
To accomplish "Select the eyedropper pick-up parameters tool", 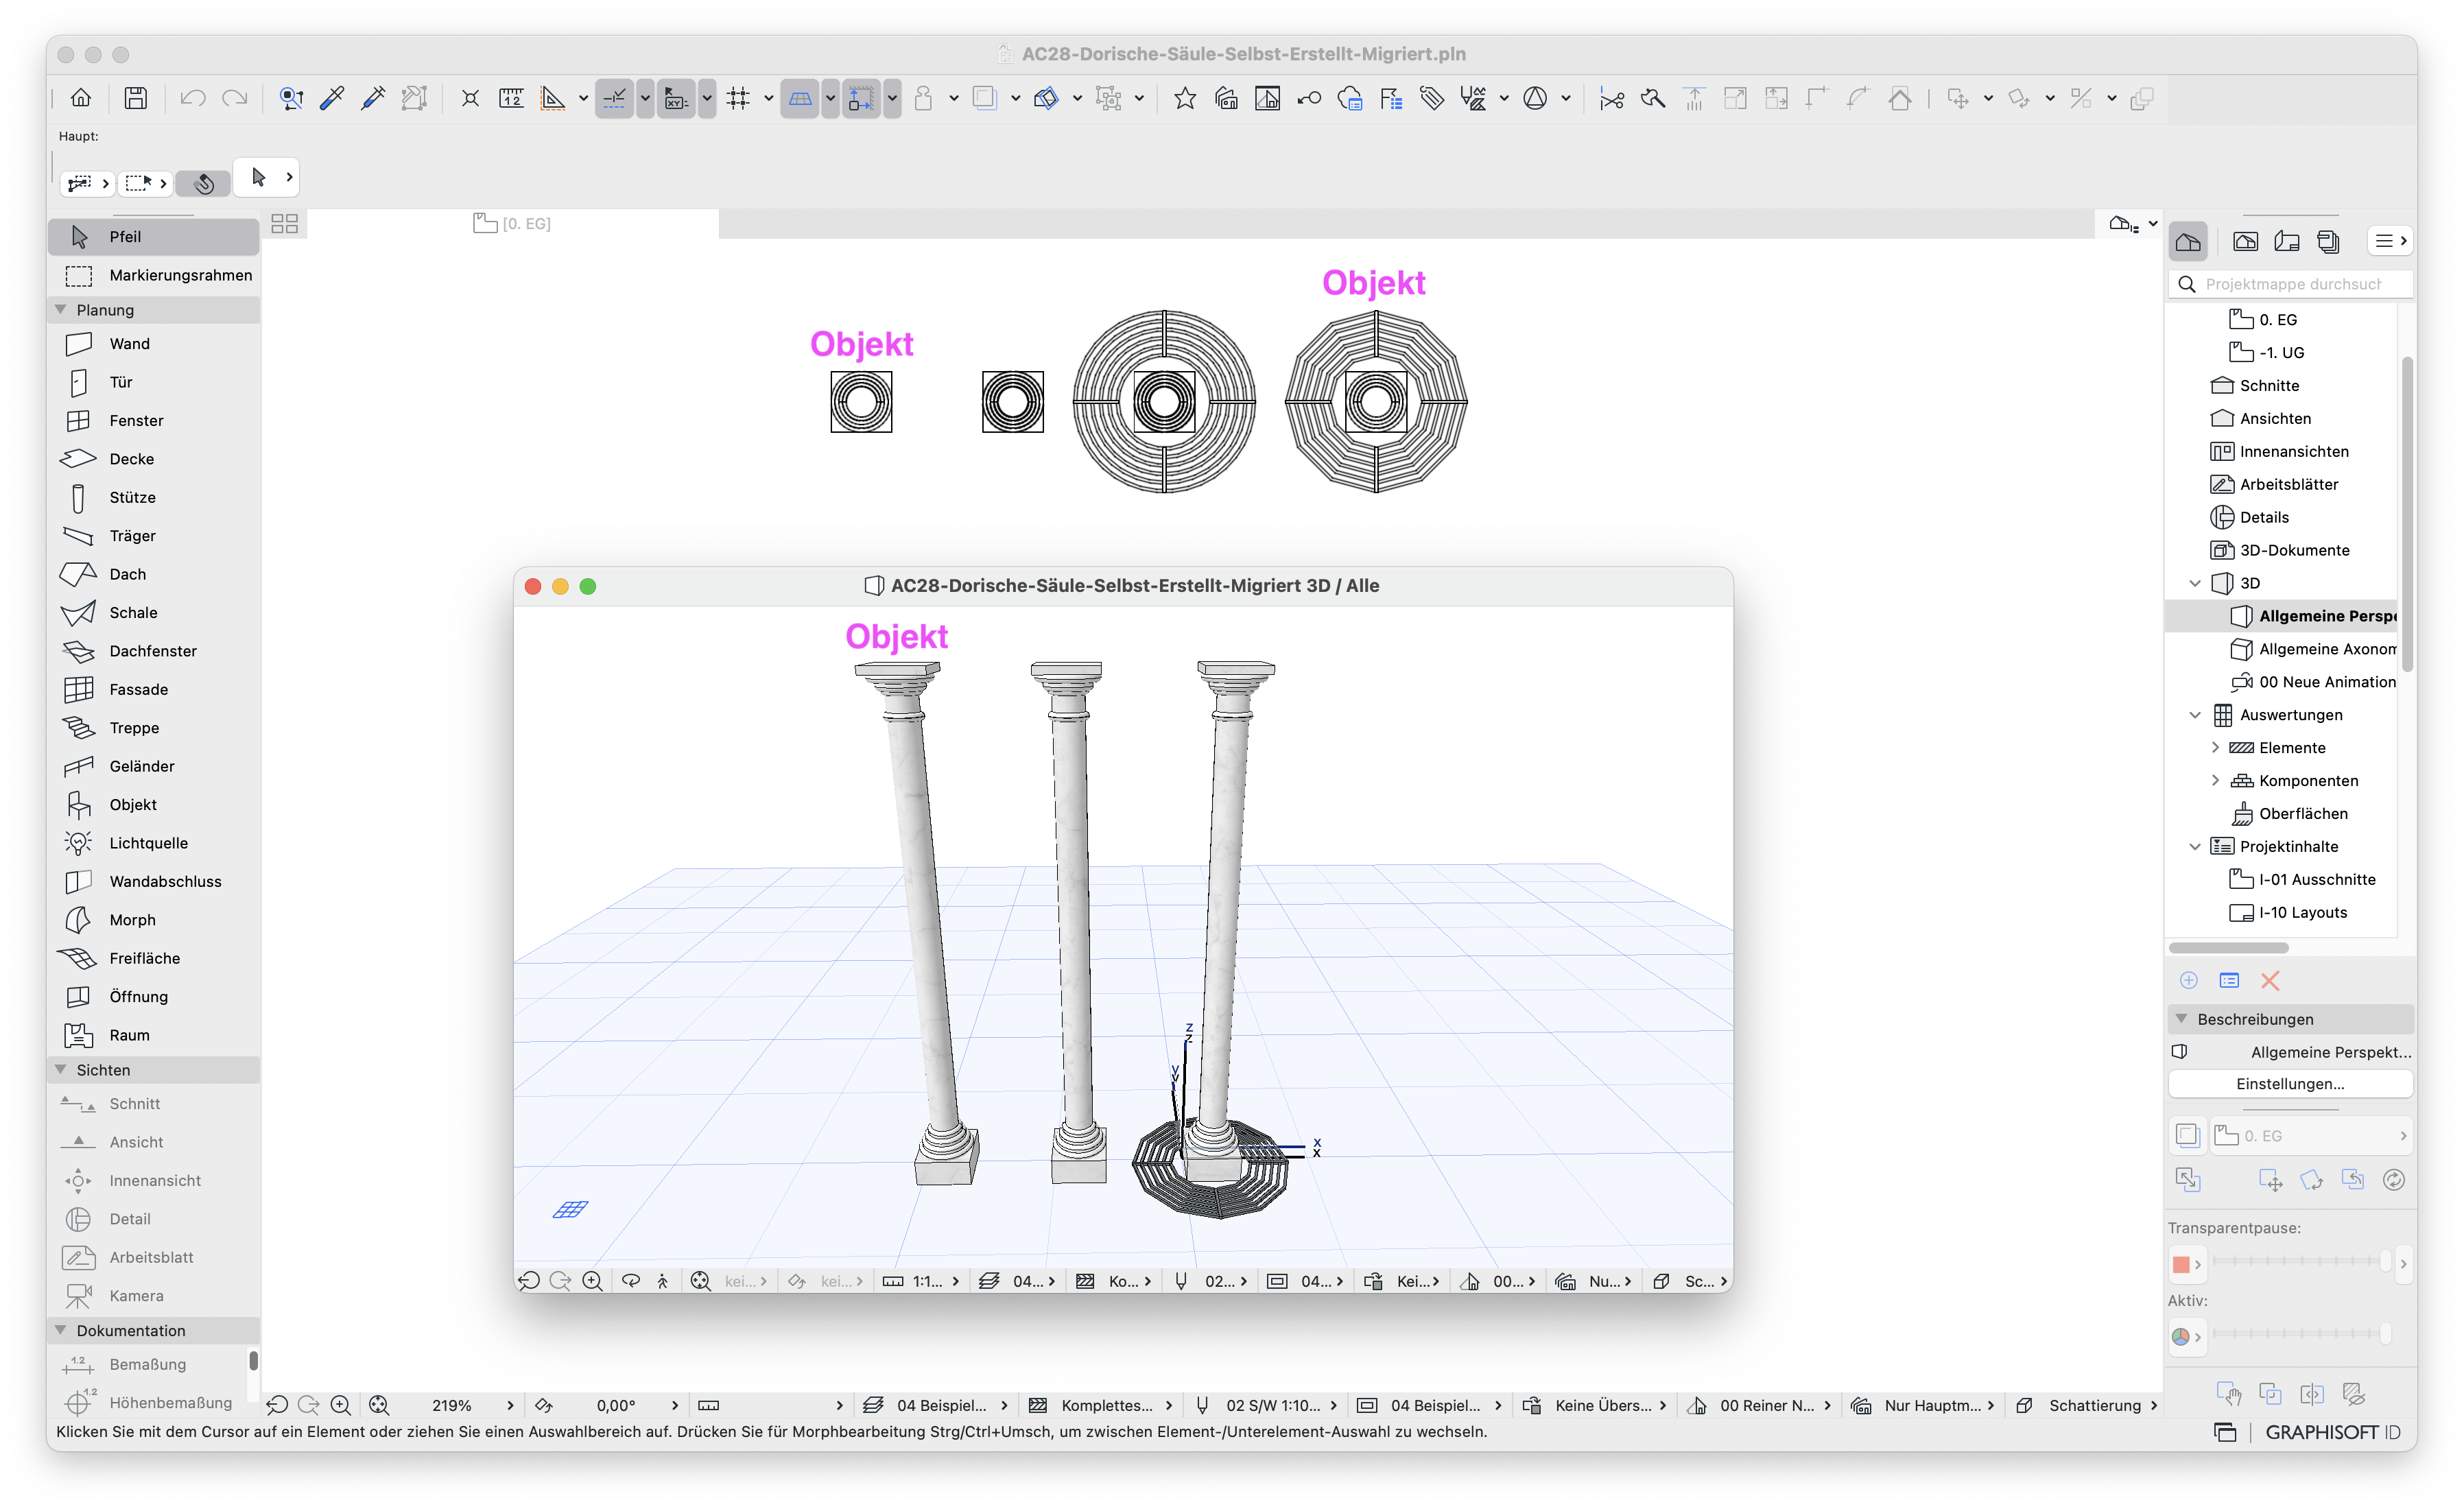I will pos(331,98).
